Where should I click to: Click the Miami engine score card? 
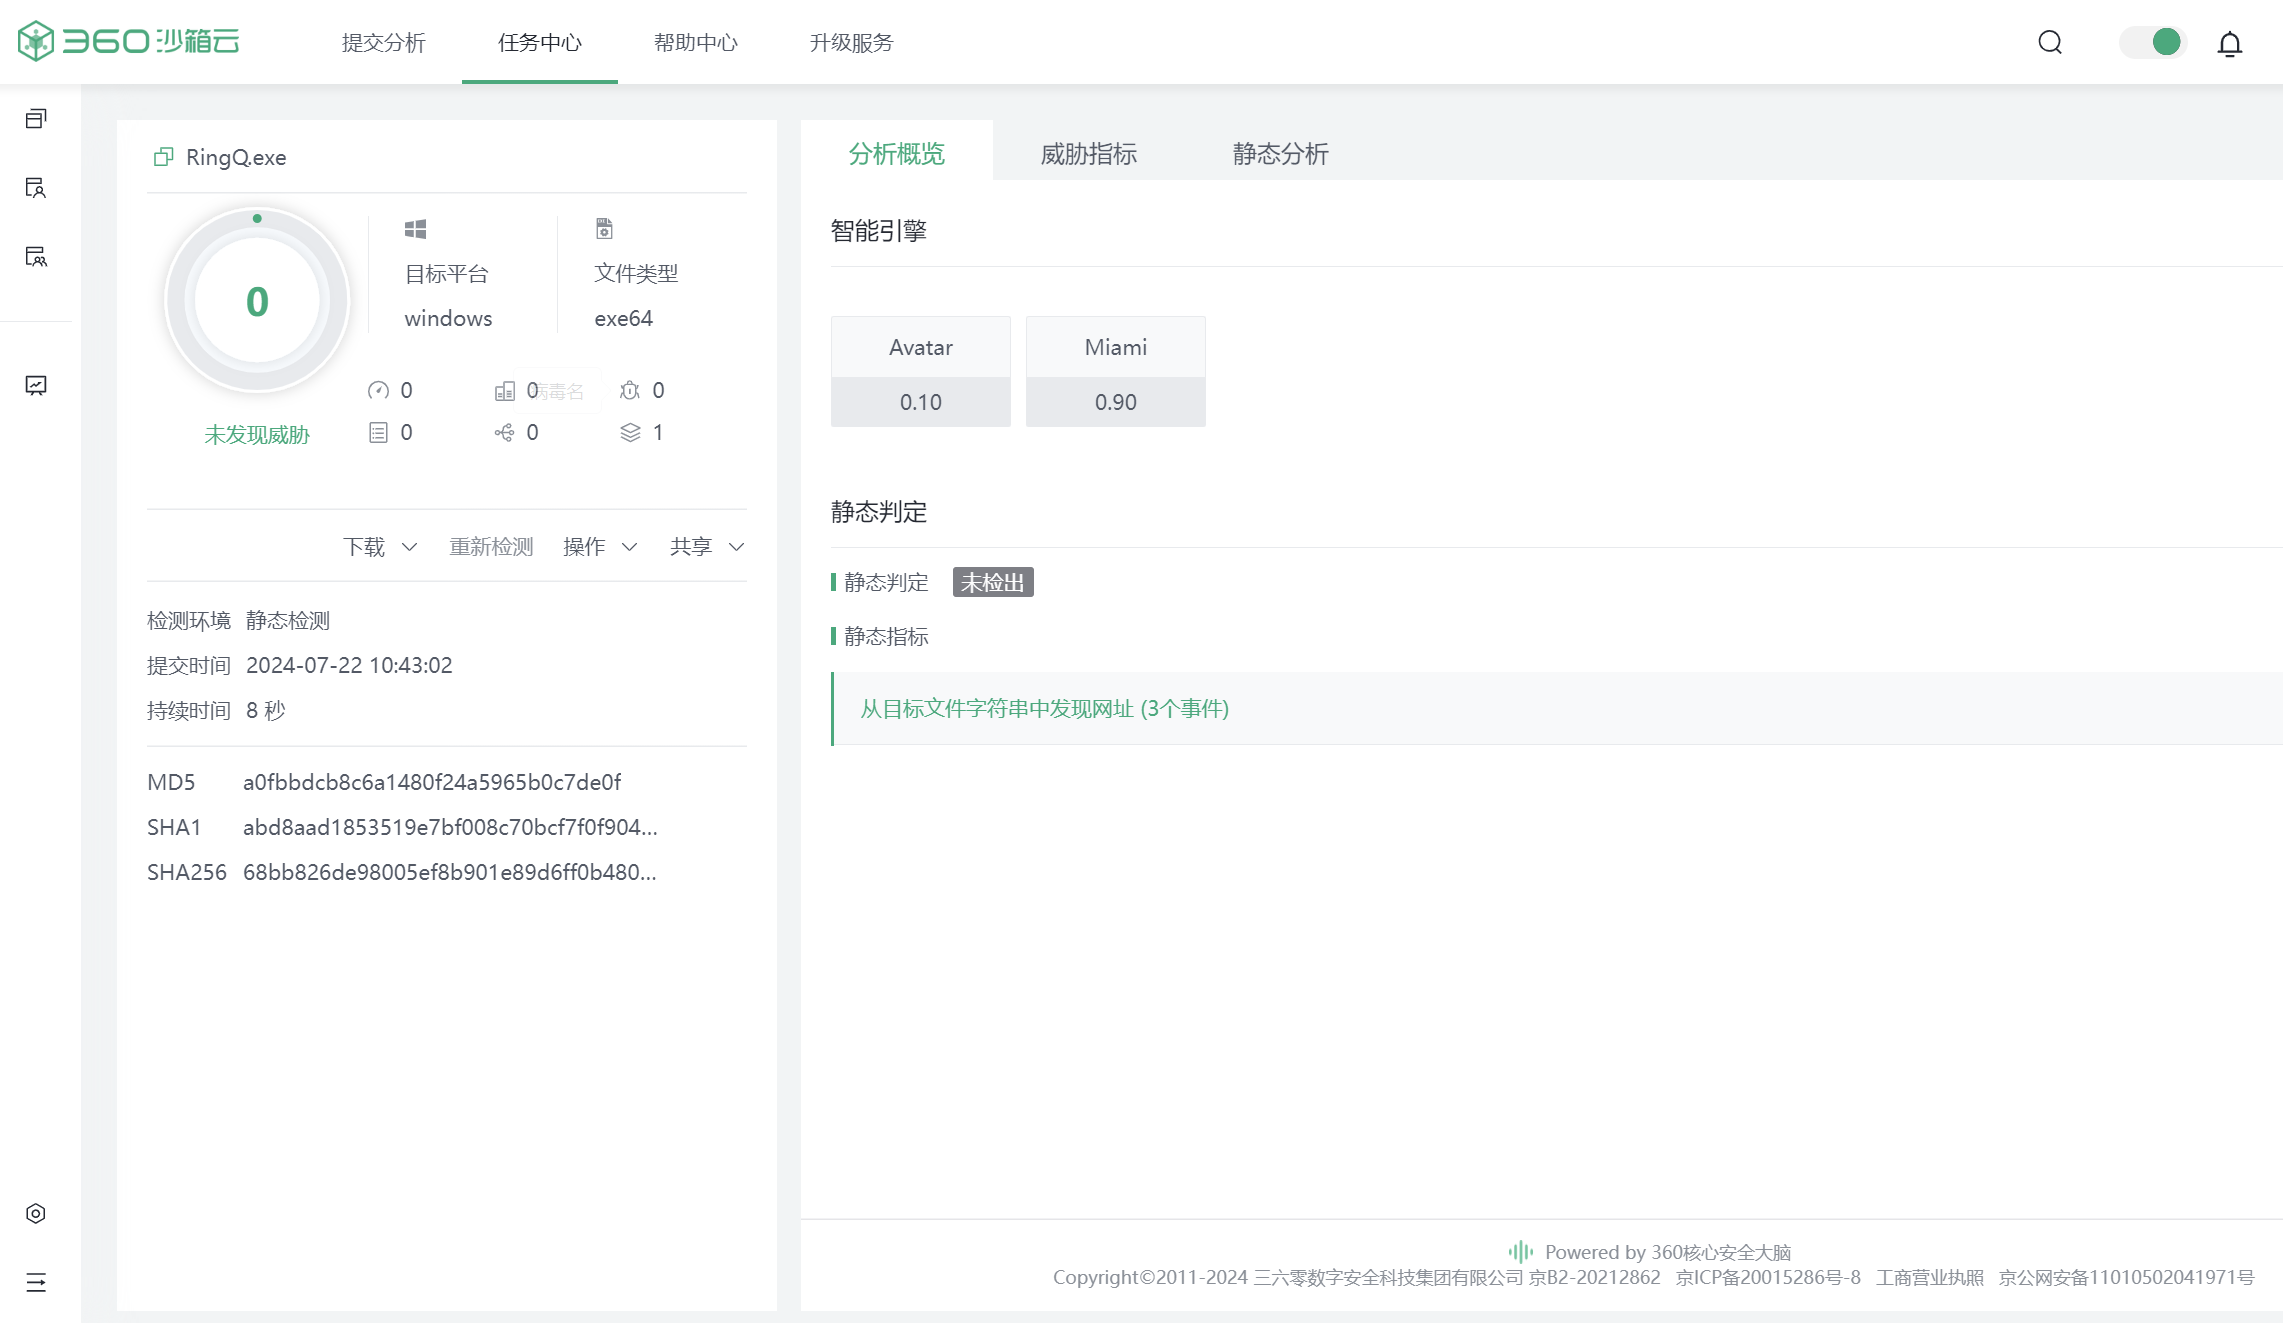tap(1115, 372)
